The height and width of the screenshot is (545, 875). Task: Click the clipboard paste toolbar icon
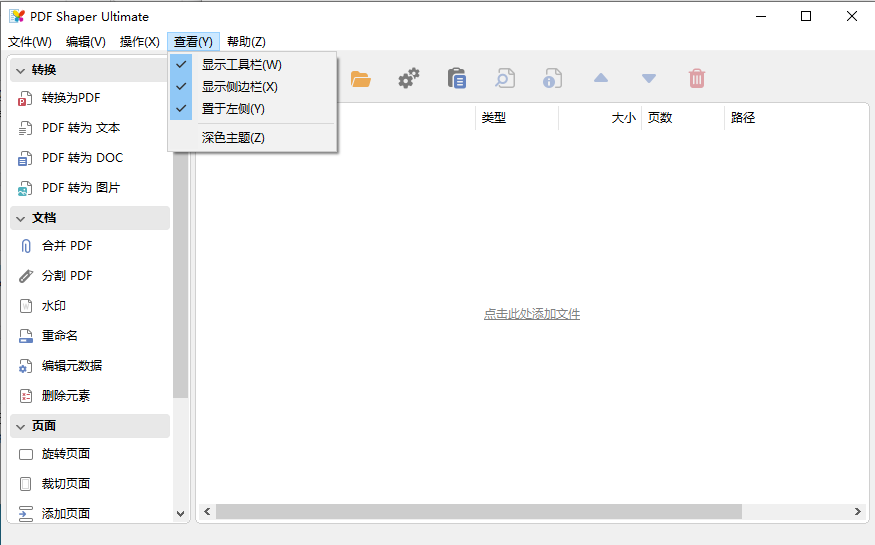pos(456,78)
